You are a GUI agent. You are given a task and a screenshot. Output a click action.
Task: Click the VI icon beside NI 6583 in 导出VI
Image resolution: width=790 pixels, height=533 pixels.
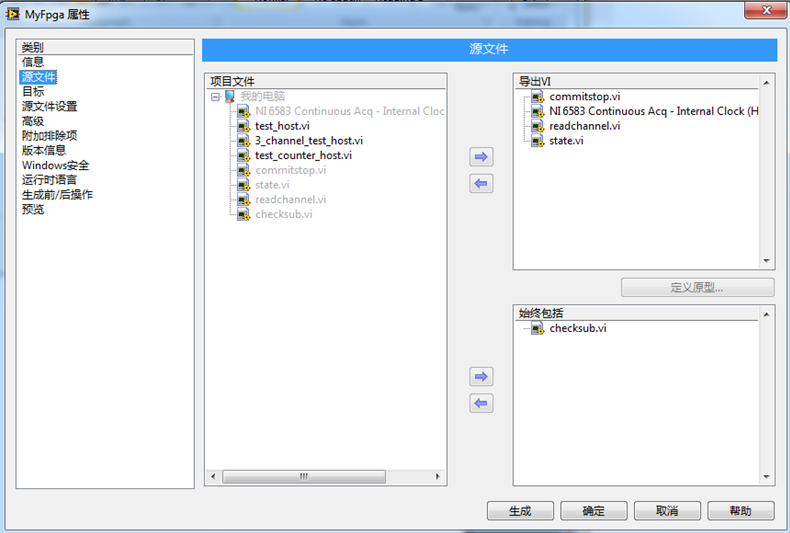[538, 111]
